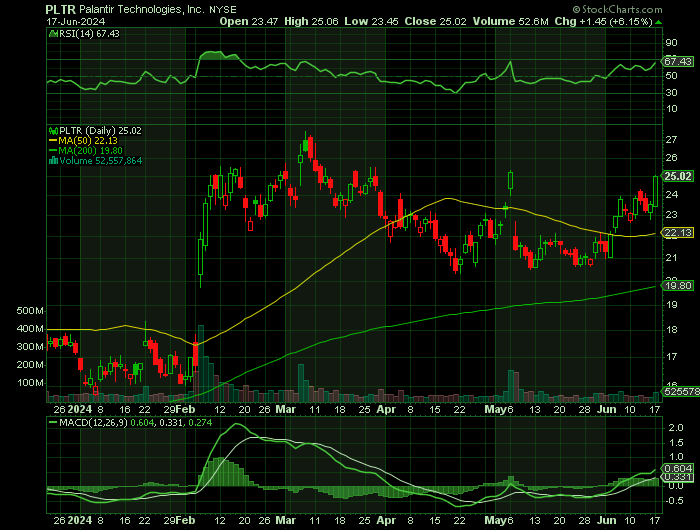700x530 pixels.
Task: Click the PLTR (Daily) 25.02 legend text
Action: click(x=100, y=131)
